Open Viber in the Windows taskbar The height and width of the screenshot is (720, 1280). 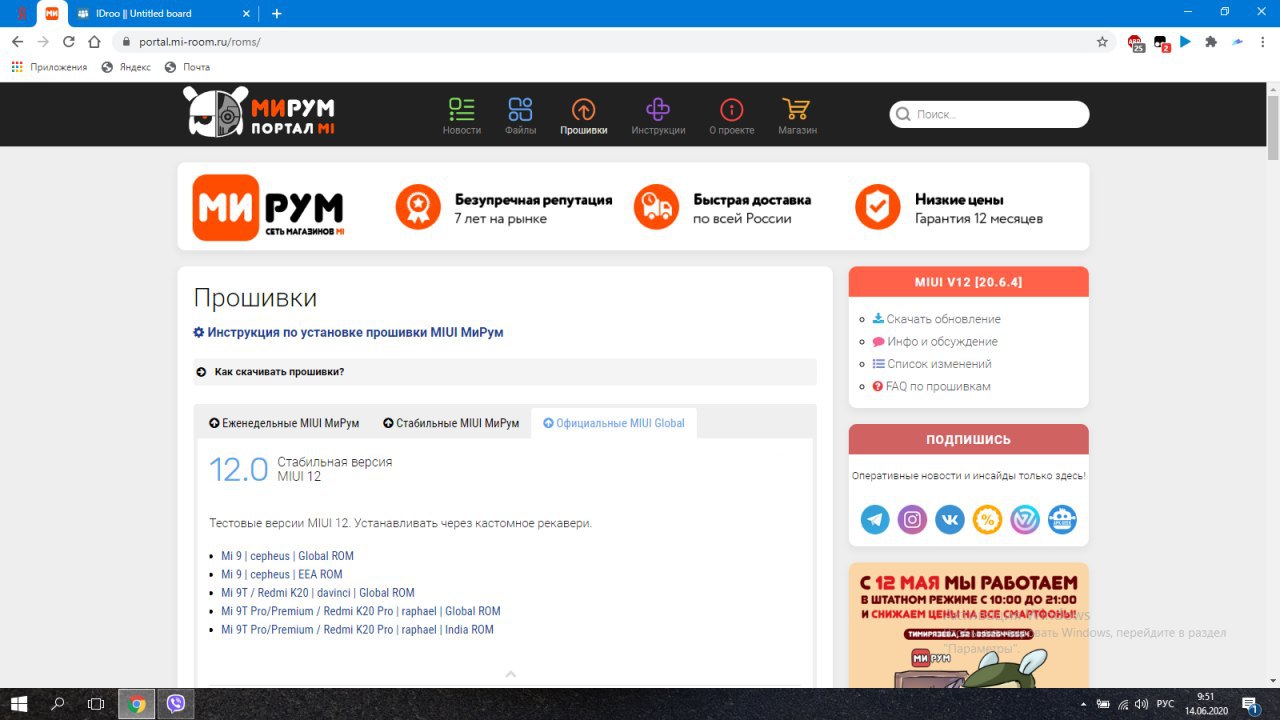point(176,704)
